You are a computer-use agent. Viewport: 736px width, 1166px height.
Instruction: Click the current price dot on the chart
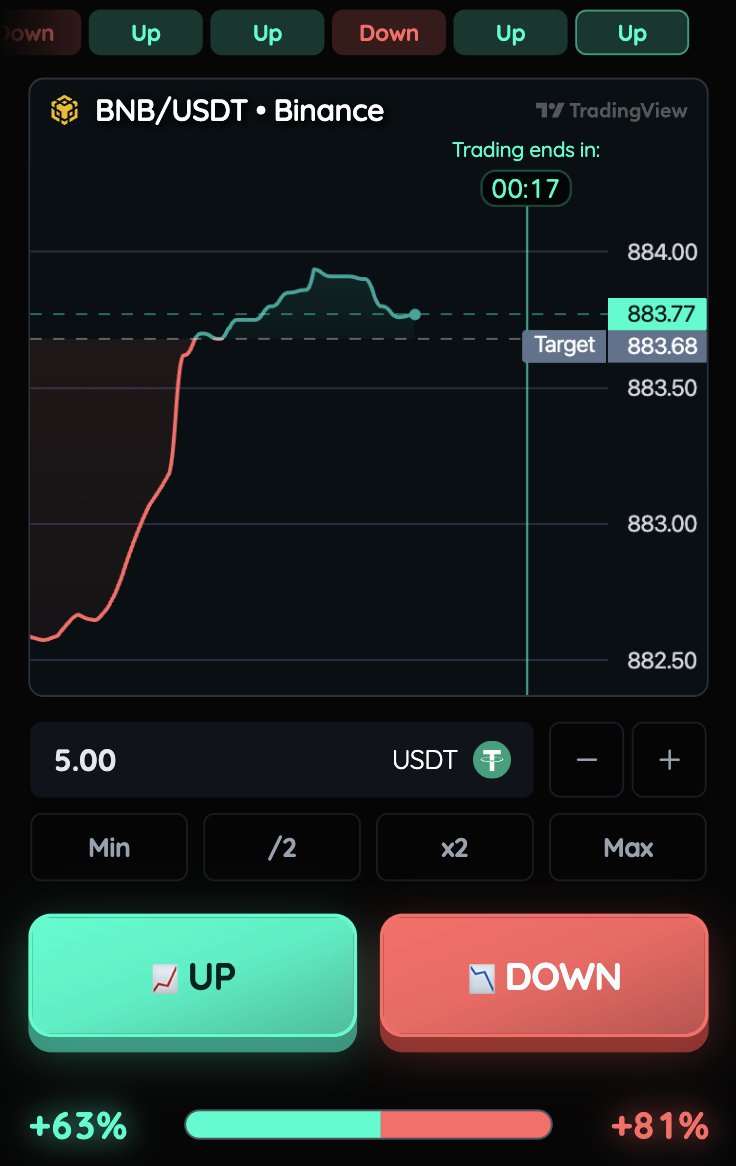pyautogui.click(x=415, y=315)
